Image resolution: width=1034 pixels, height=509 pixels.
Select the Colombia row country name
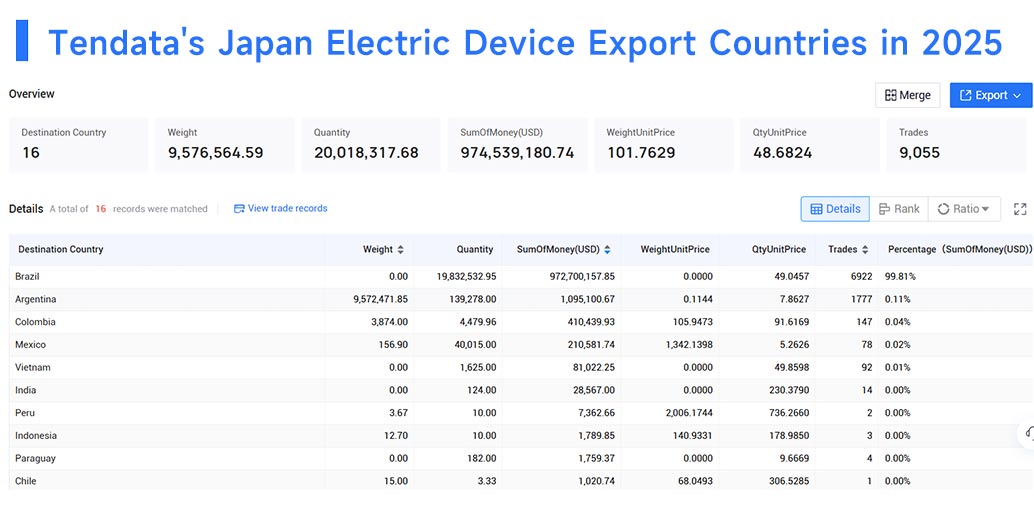(35, 322)
